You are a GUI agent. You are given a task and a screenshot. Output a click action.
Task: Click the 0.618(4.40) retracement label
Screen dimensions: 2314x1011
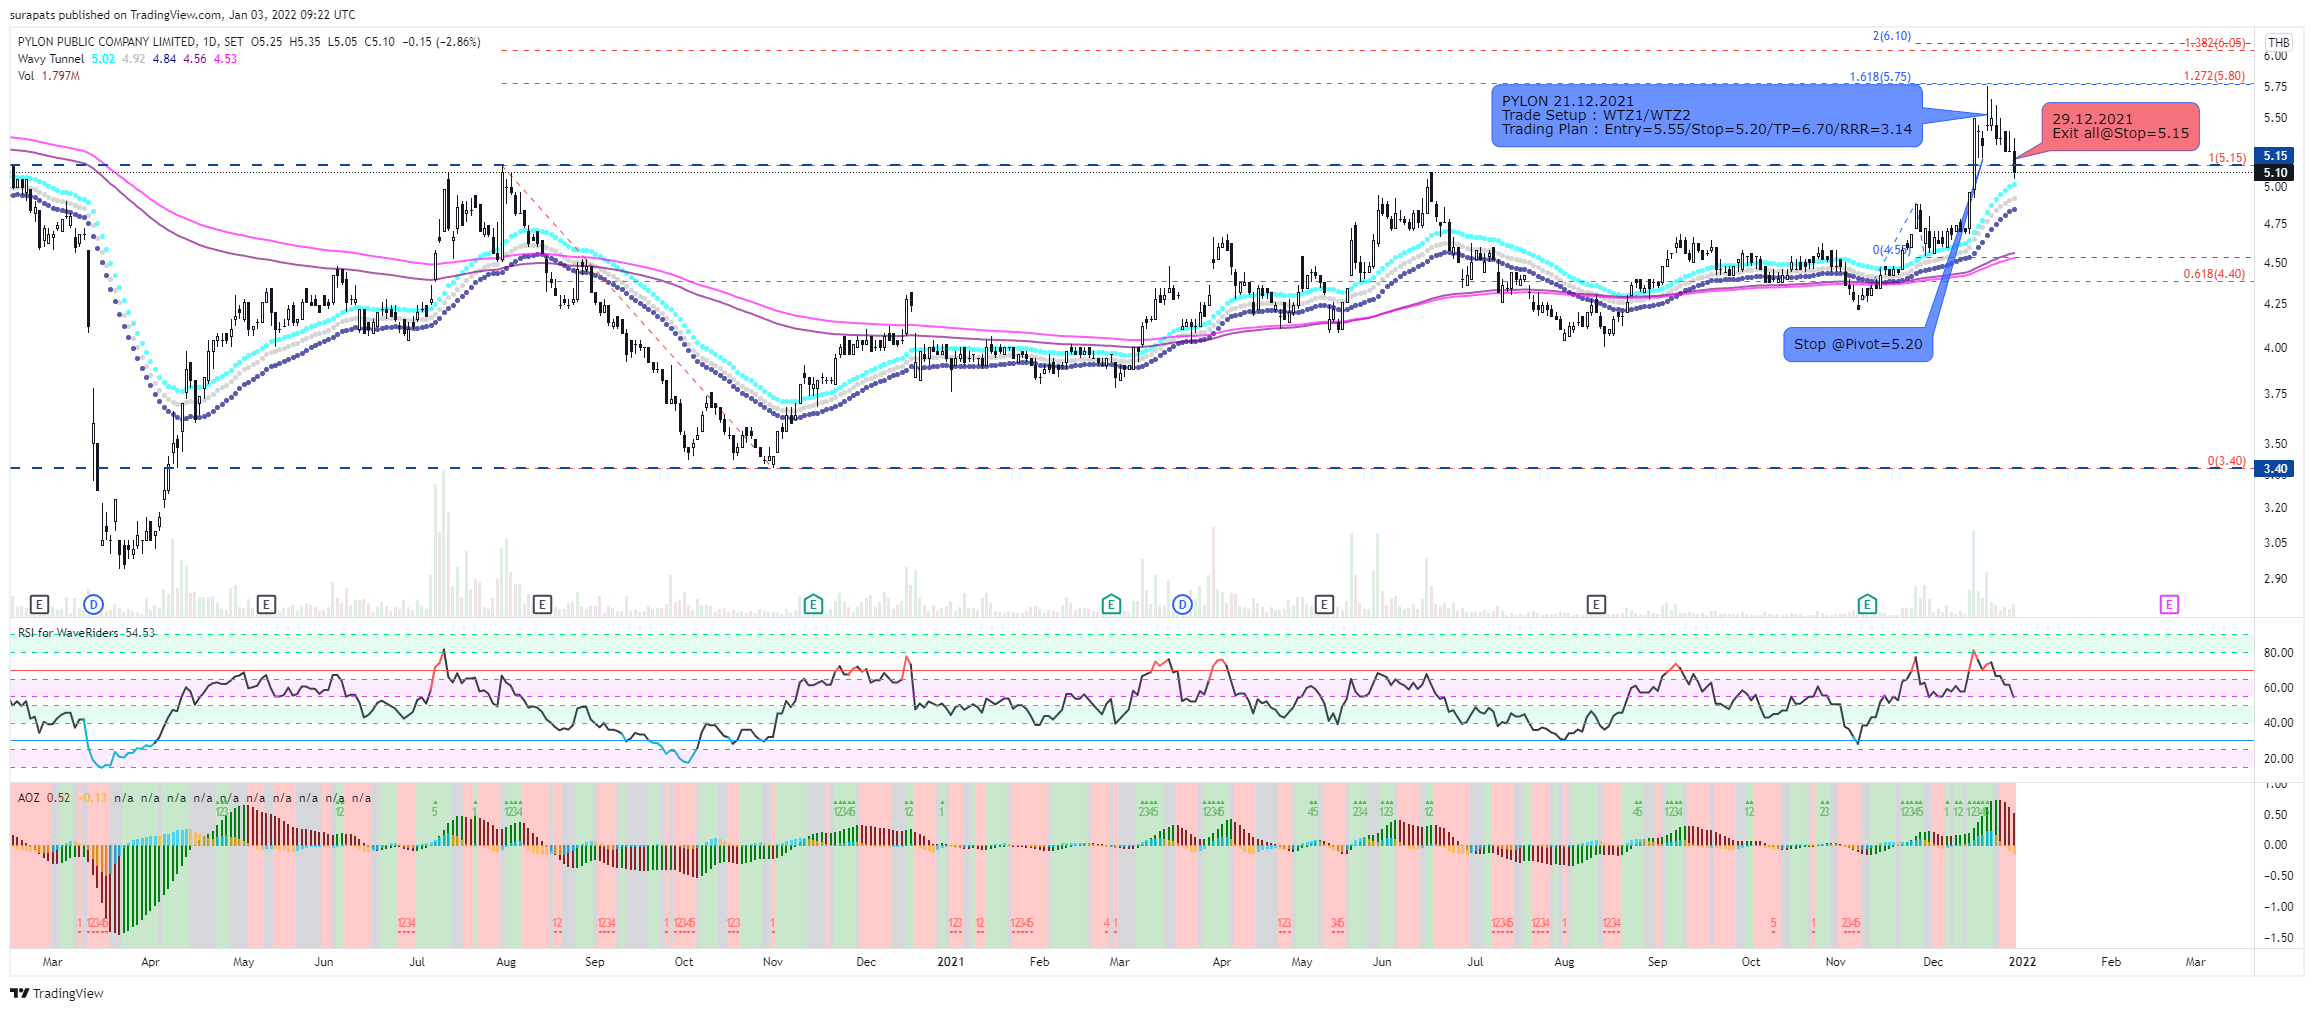pyautogui.click(x=2214, y=274)
